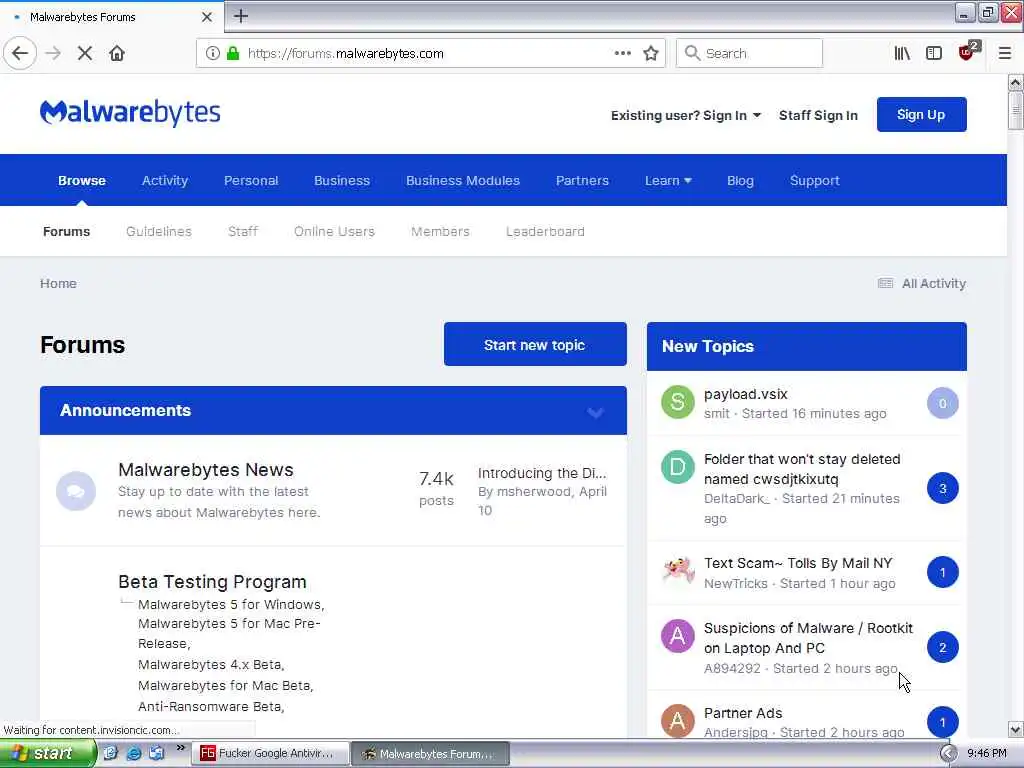Click the All Activity newspaper icon
The width and height of the screenshot is (1024, 768).
click(x=885, y=283)
